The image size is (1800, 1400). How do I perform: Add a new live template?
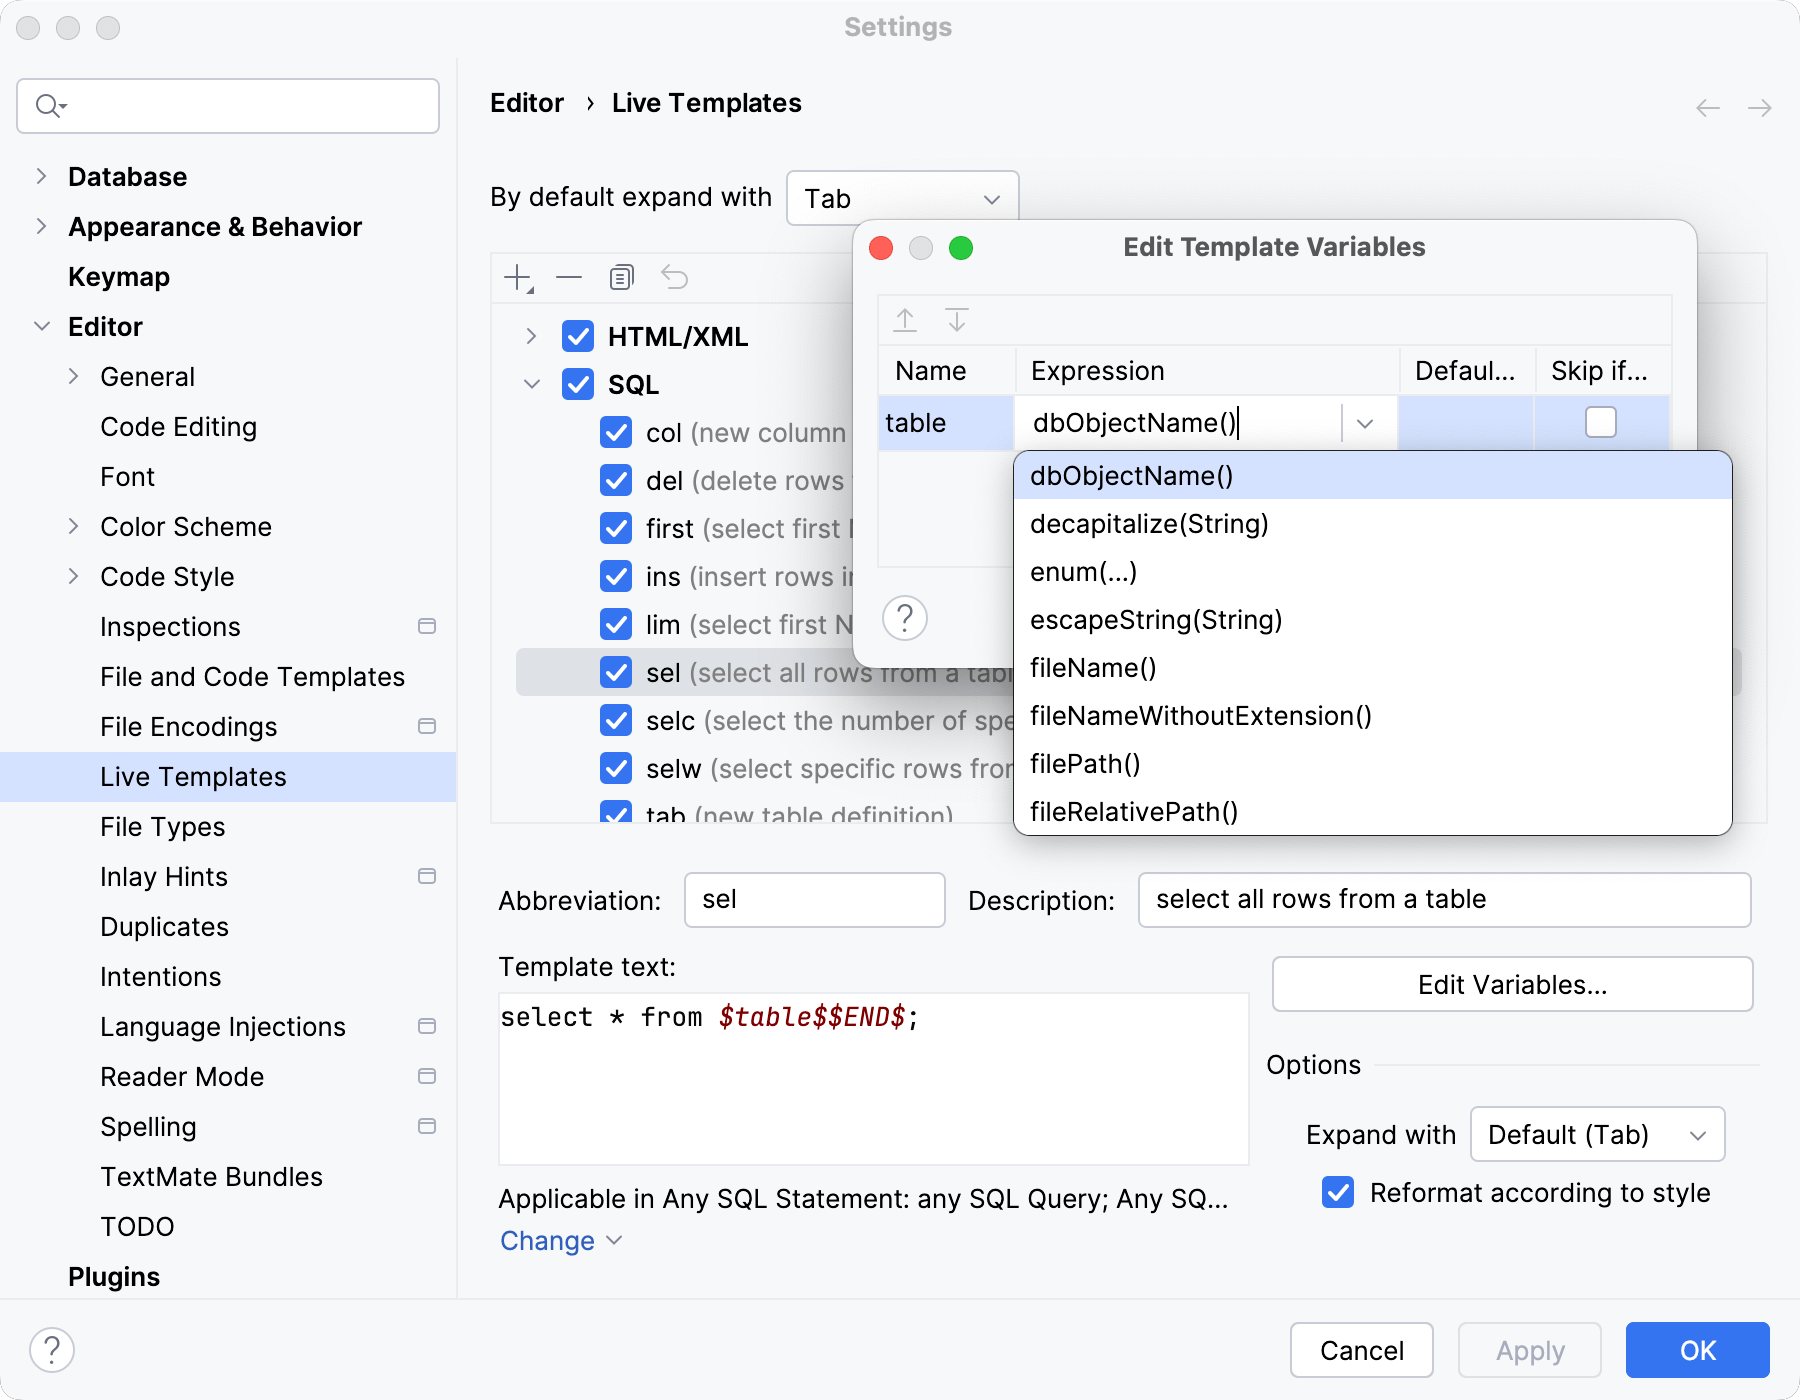pyautogui.click(x=516, y=277)
